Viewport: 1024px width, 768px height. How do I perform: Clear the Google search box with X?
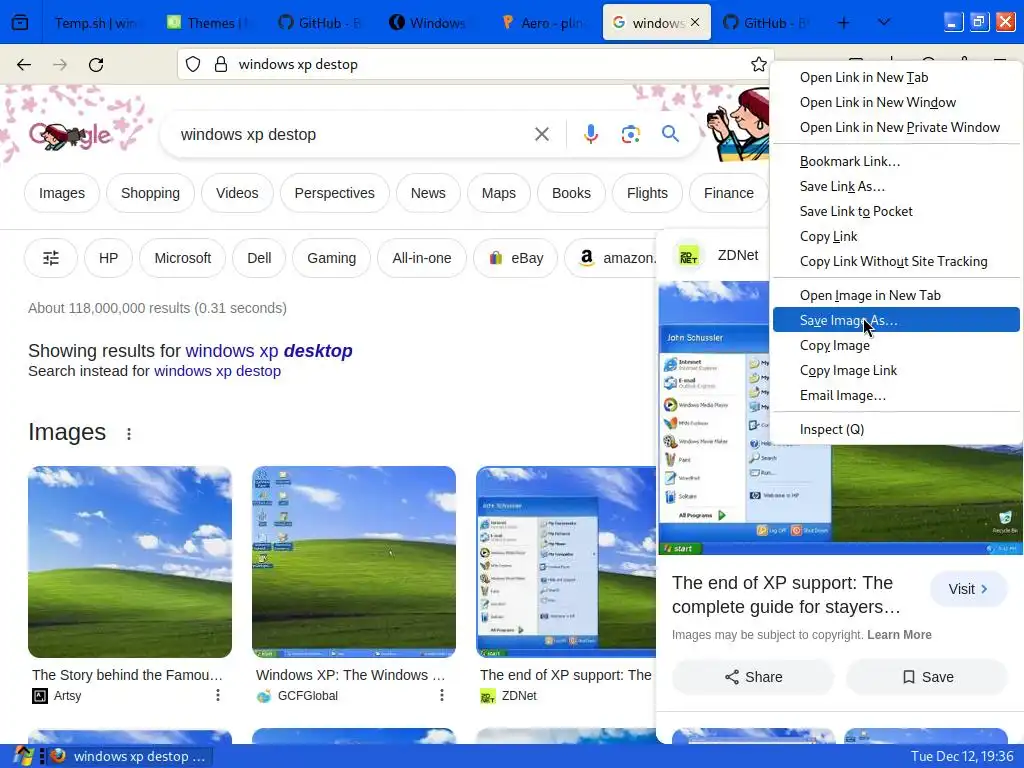click(541, 135)
